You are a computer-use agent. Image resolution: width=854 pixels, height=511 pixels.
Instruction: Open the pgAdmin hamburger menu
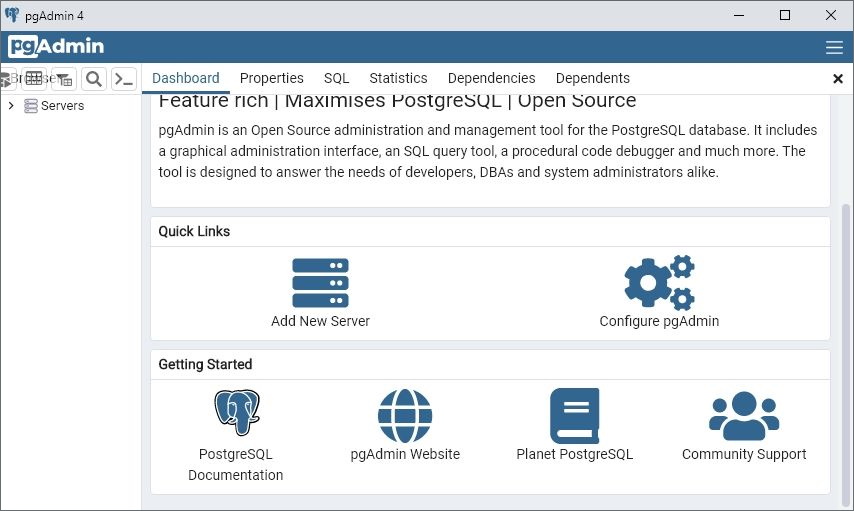tap(834, 47)
